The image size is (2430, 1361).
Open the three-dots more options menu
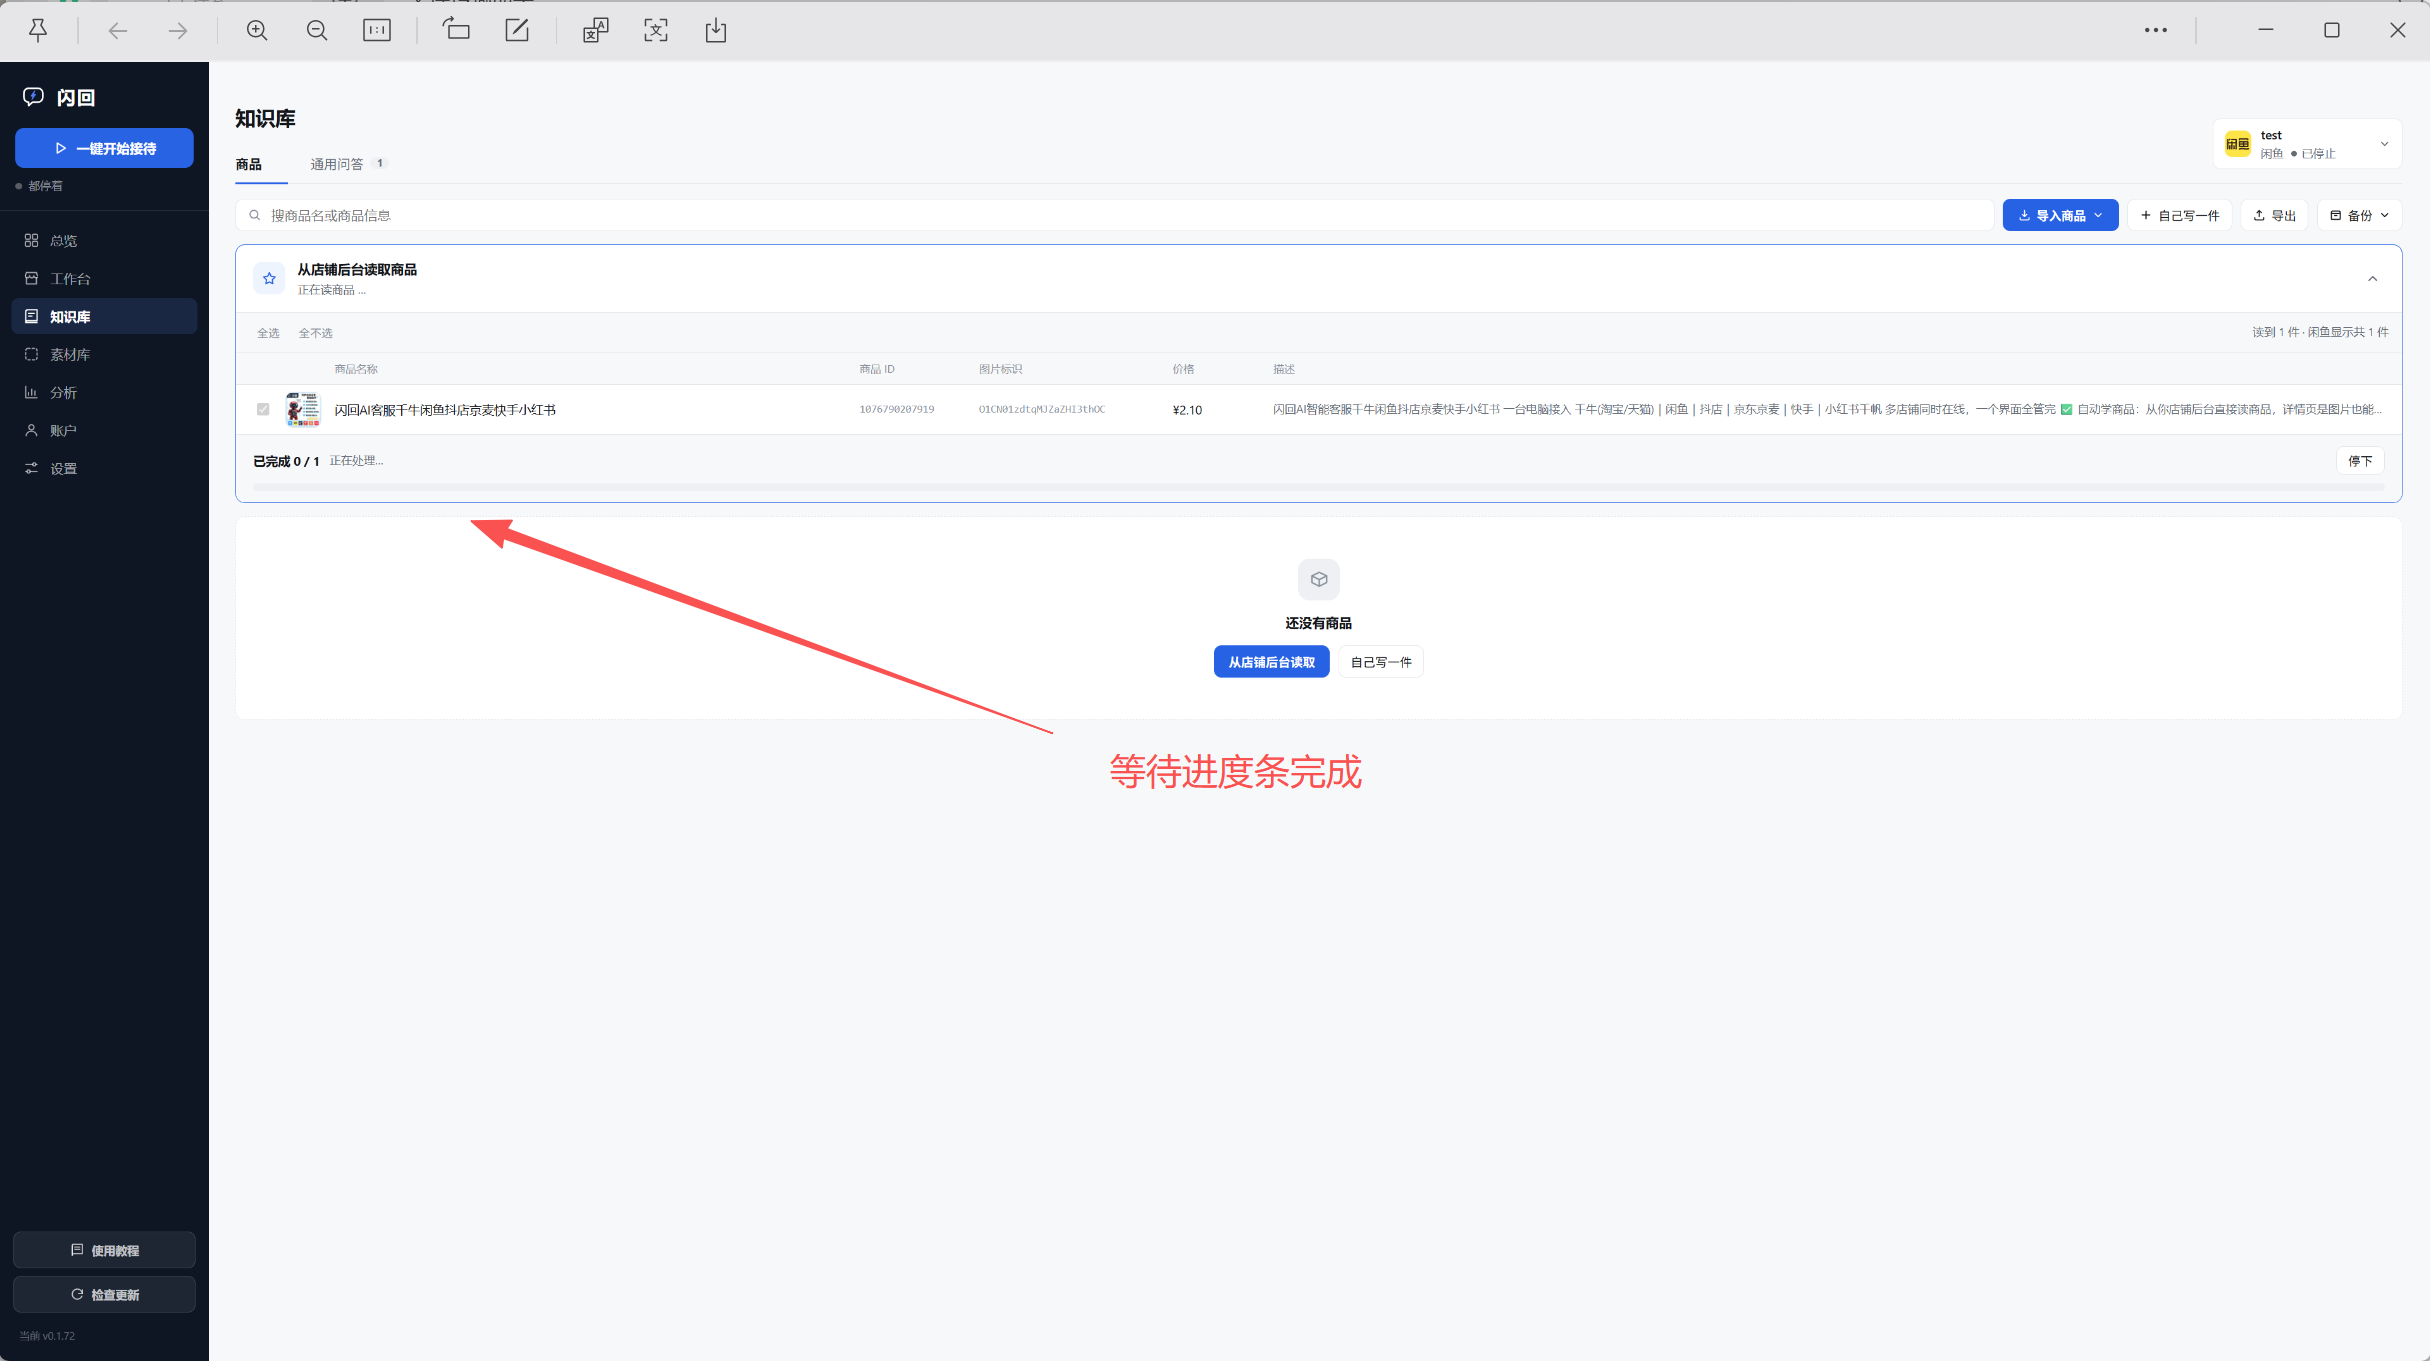pyautogui.click(x=2156, y=31)
